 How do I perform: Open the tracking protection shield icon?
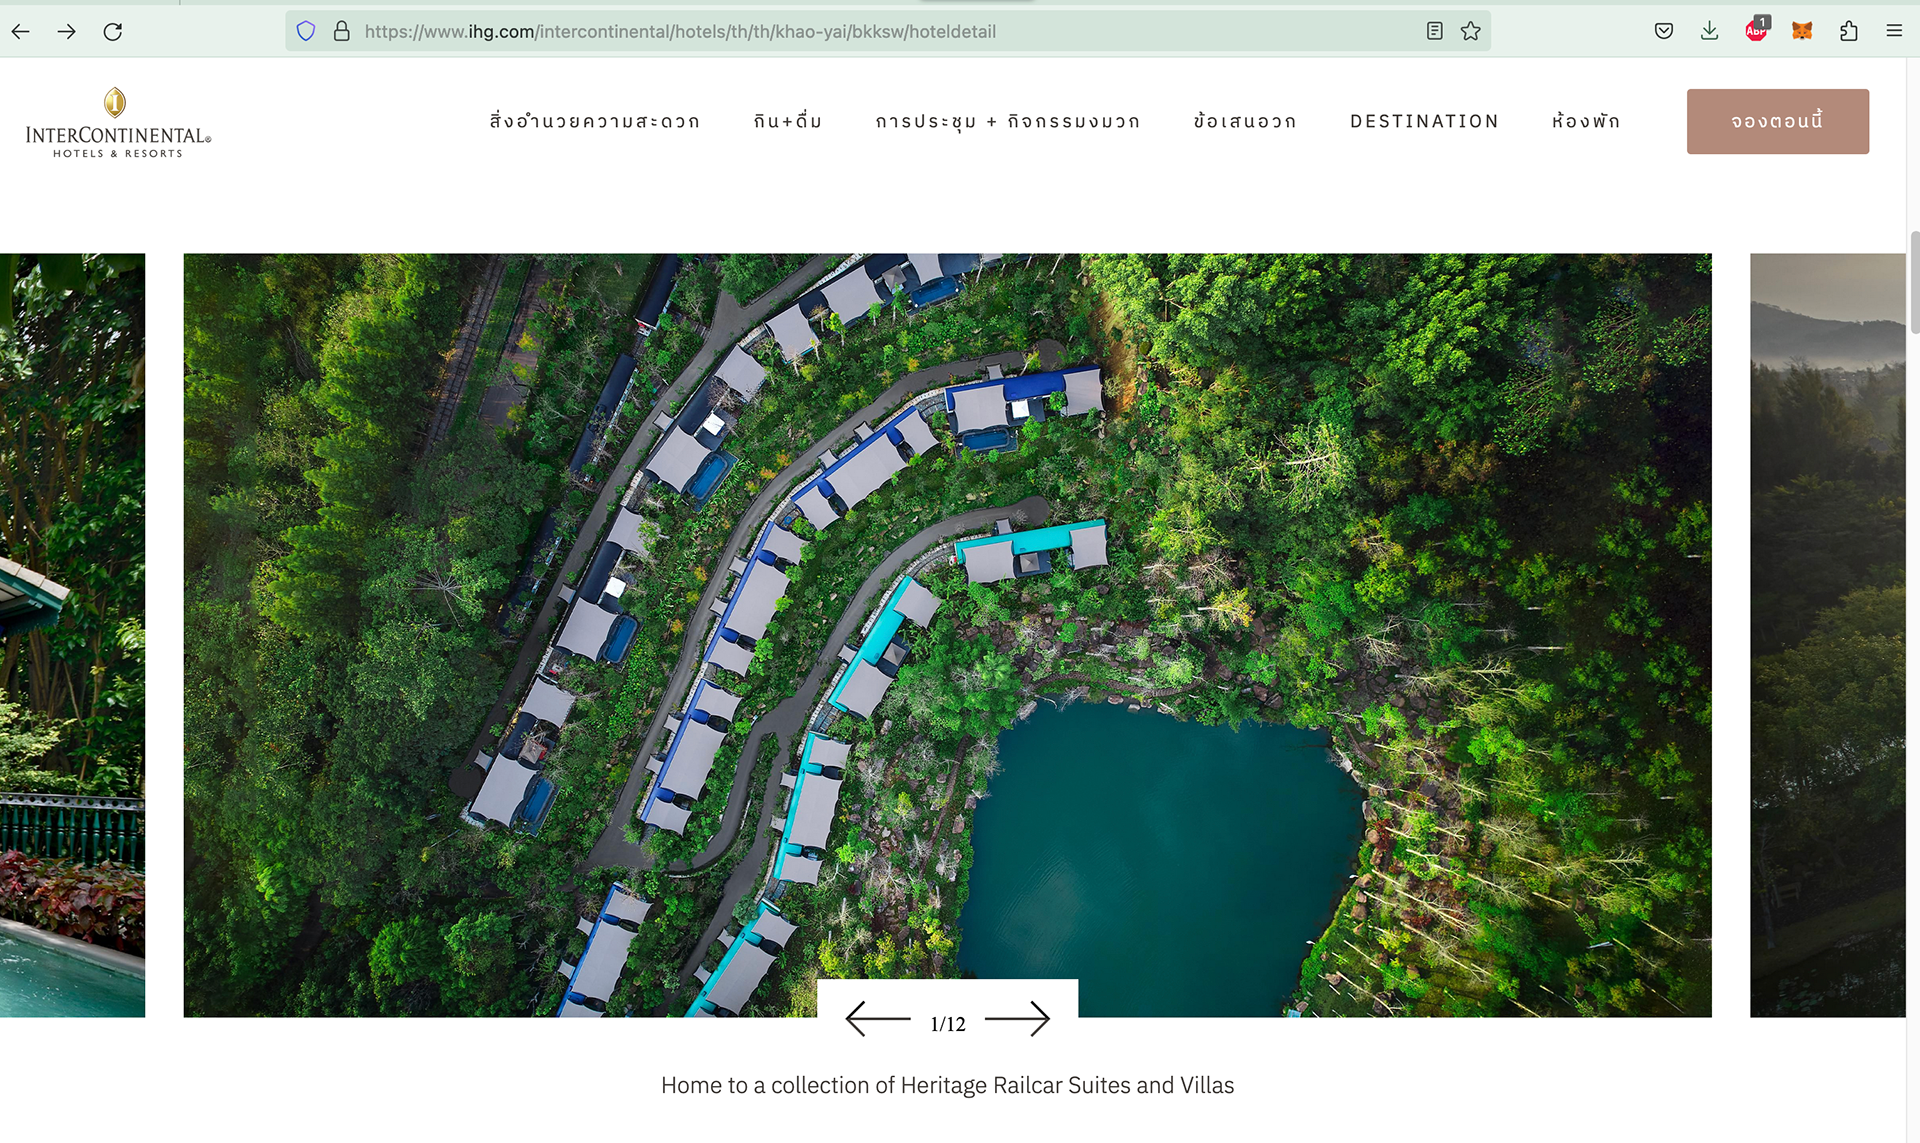click(306, 31)
